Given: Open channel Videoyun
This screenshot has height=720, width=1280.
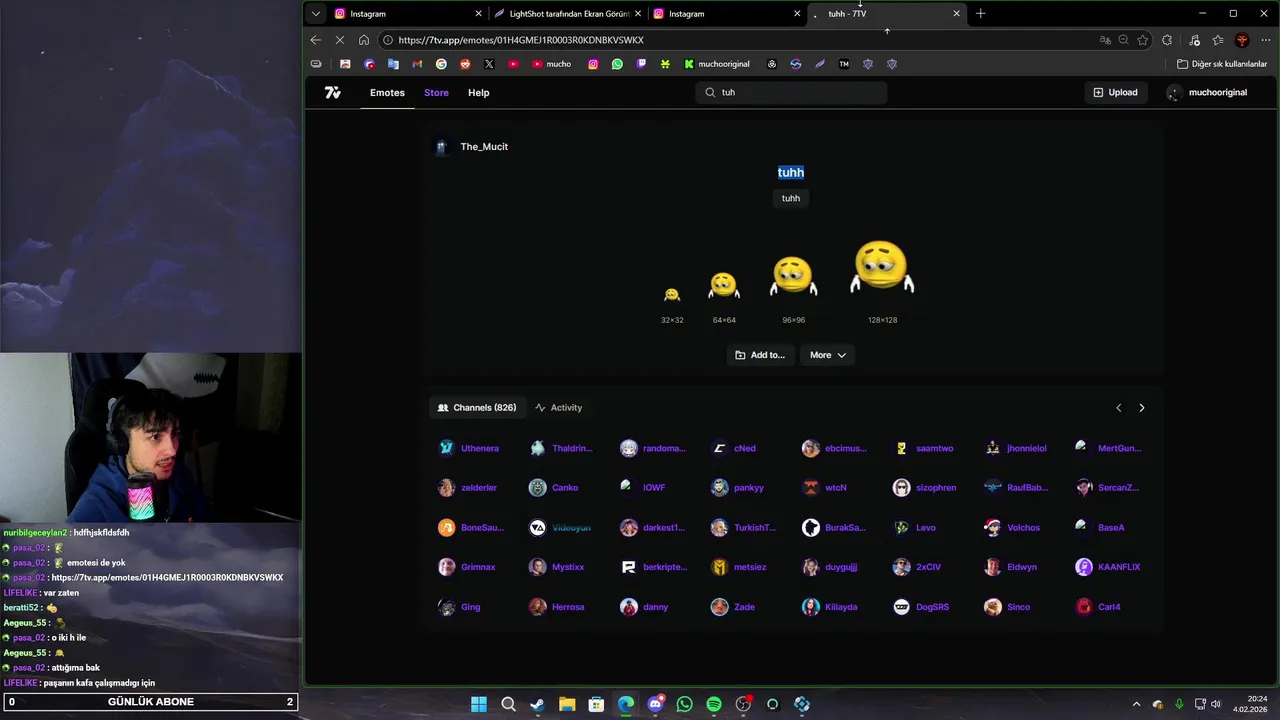Looking at the screenshot, I should [x=560, y=527].
